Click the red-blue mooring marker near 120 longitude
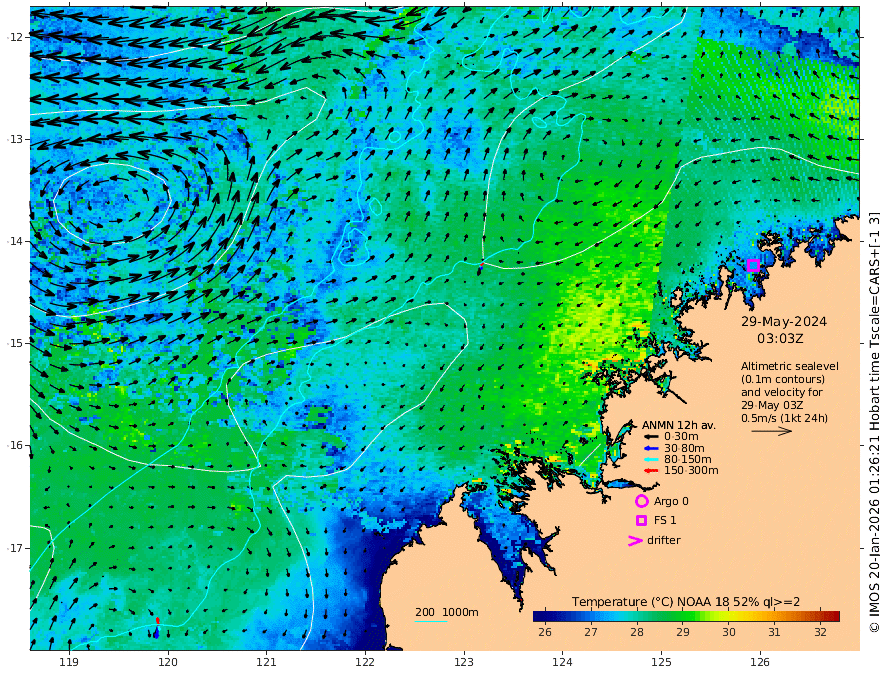The width and height of the screenshot is (880, 680). pyautogui.click(x=157, y=626)
